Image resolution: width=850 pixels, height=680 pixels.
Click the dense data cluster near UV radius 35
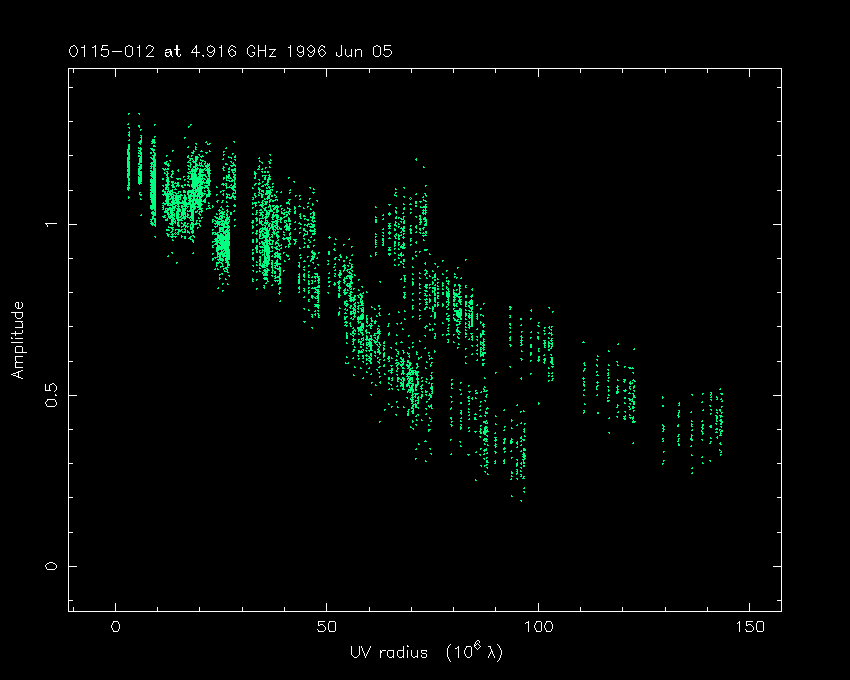pos(265,235)
